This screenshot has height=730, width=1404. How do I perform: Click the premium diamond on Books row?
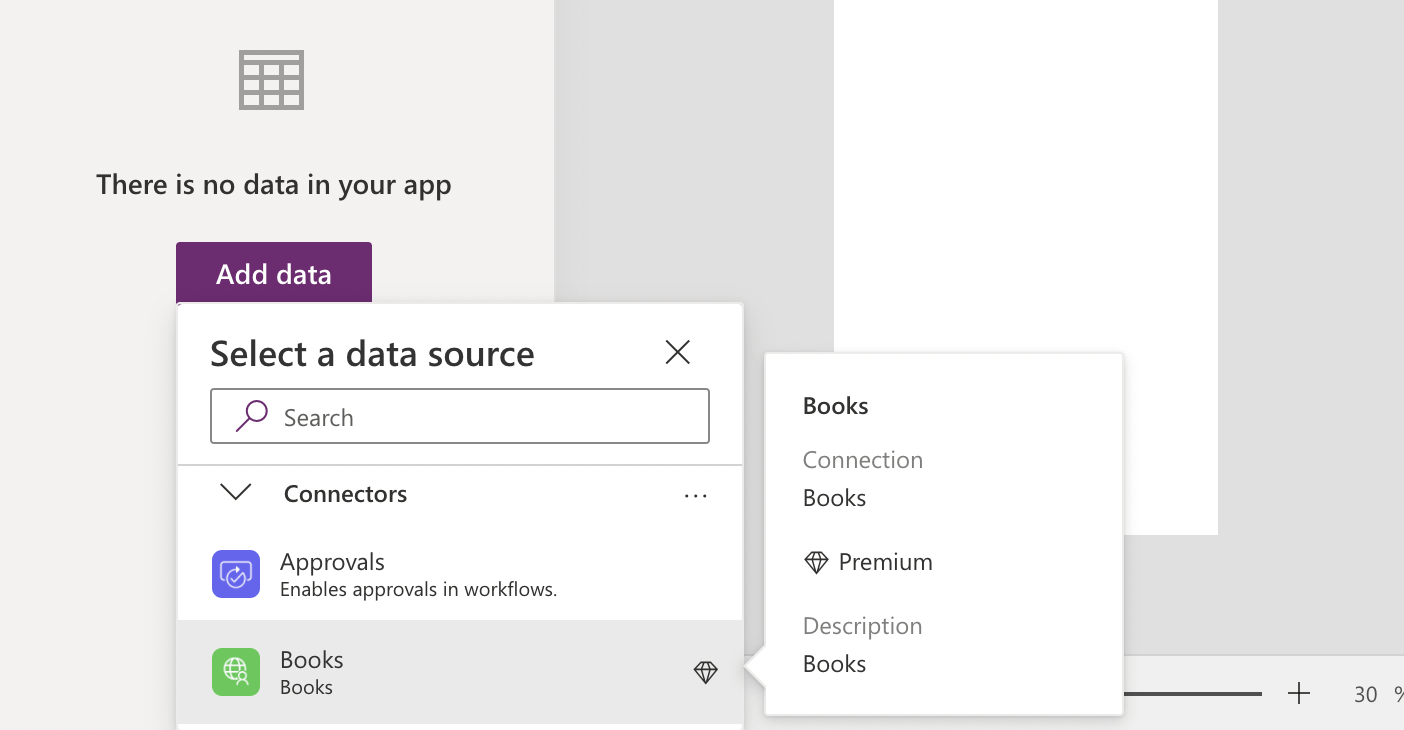[705, 672]
